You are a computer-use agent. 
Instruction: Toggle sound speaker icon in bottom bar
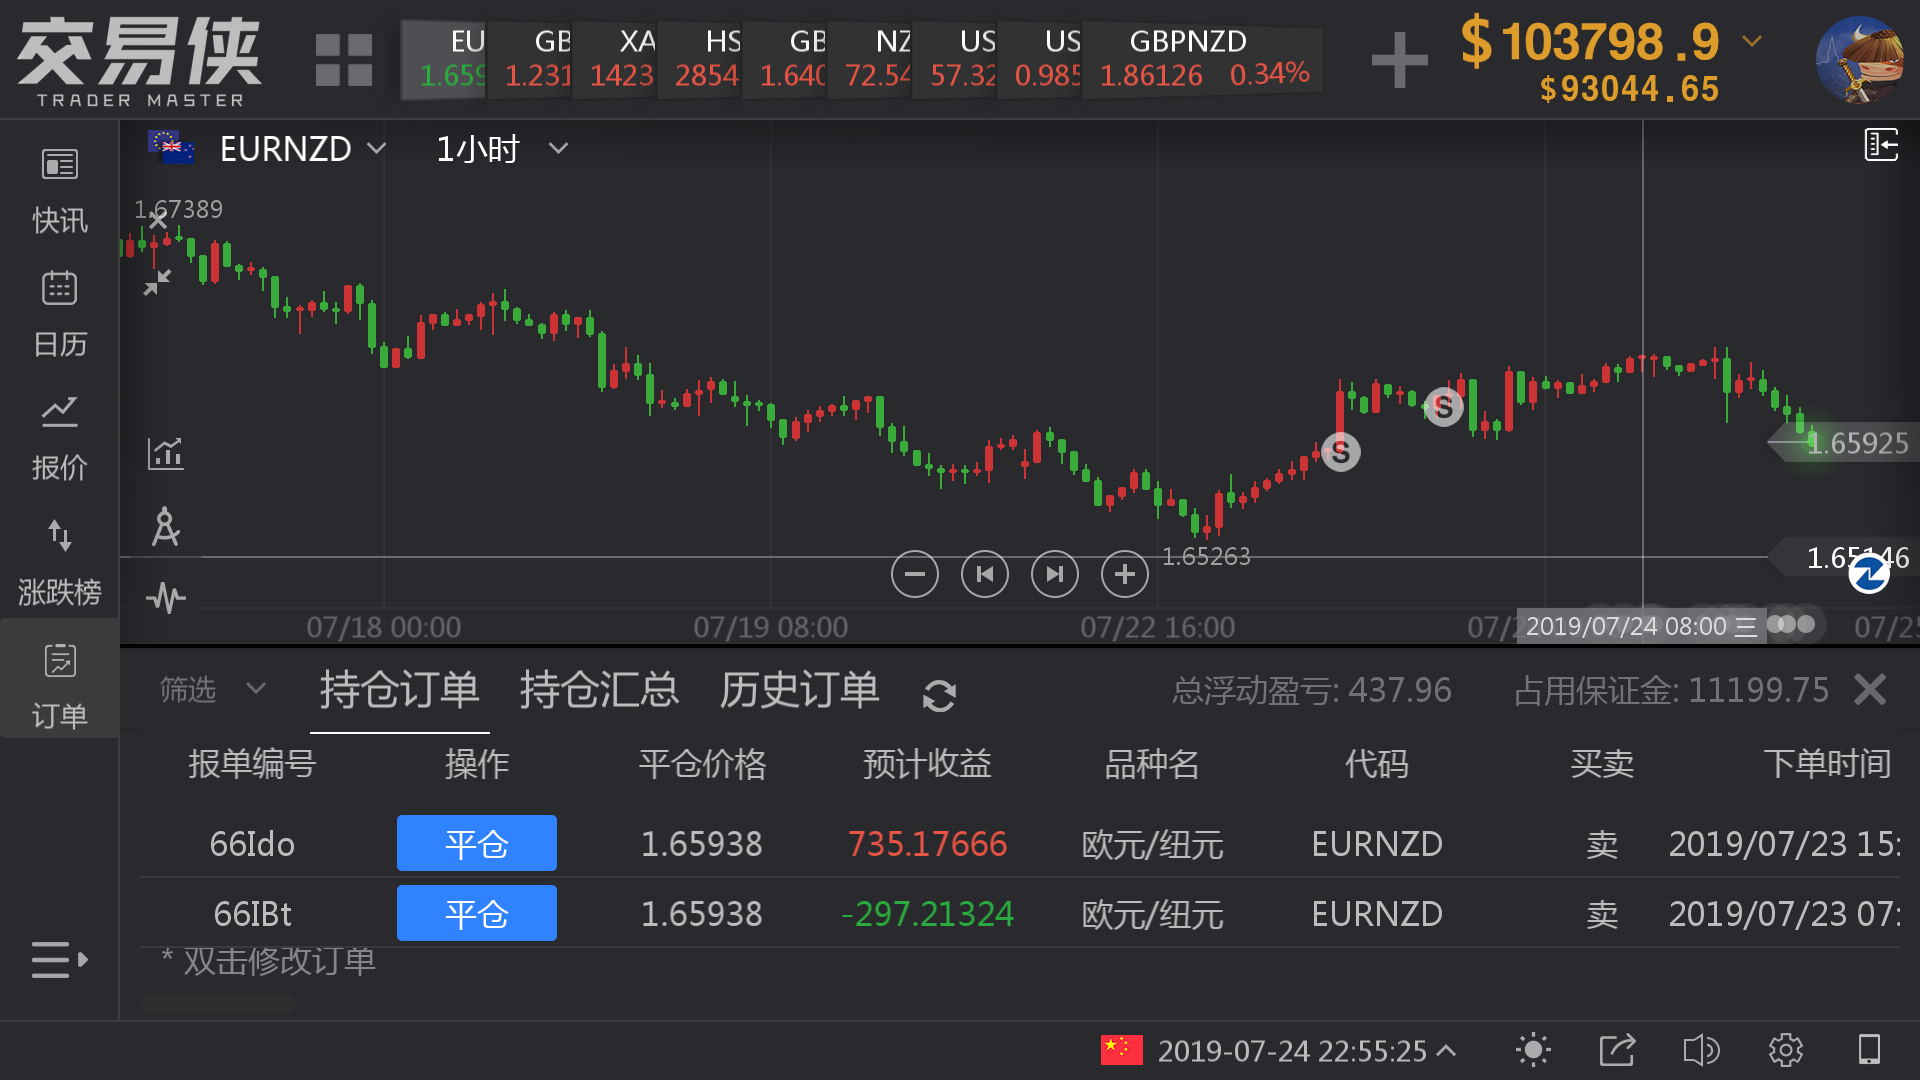pos(1700,1050)
